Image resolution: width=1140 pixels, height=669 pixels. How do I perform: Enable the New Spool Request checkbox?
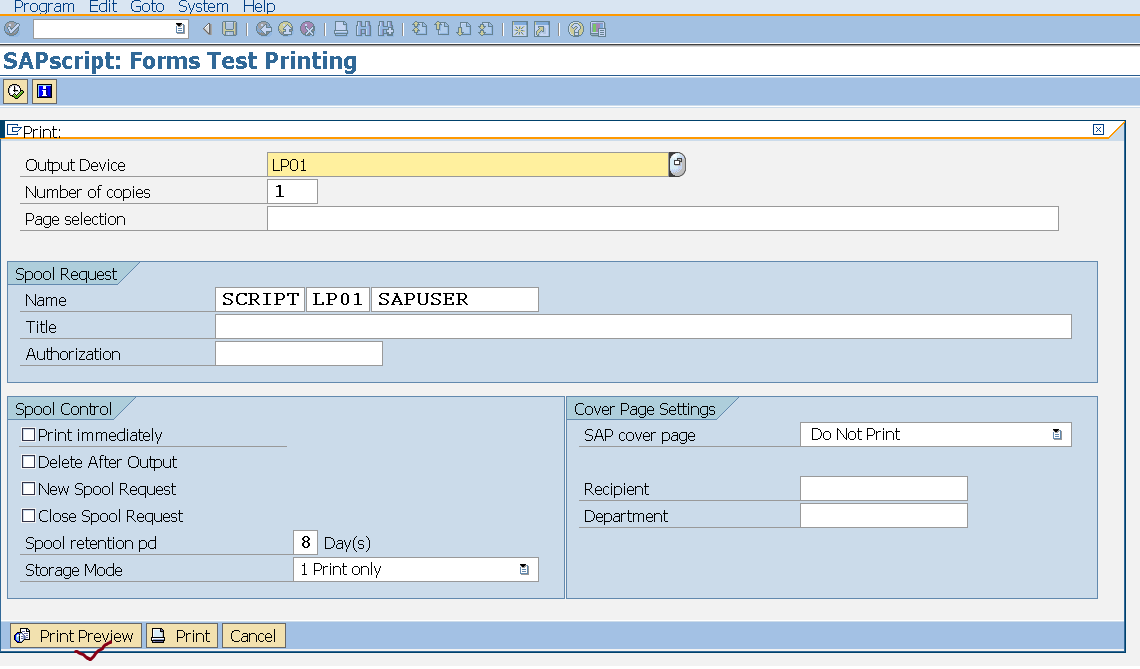[x=28, y=489]
